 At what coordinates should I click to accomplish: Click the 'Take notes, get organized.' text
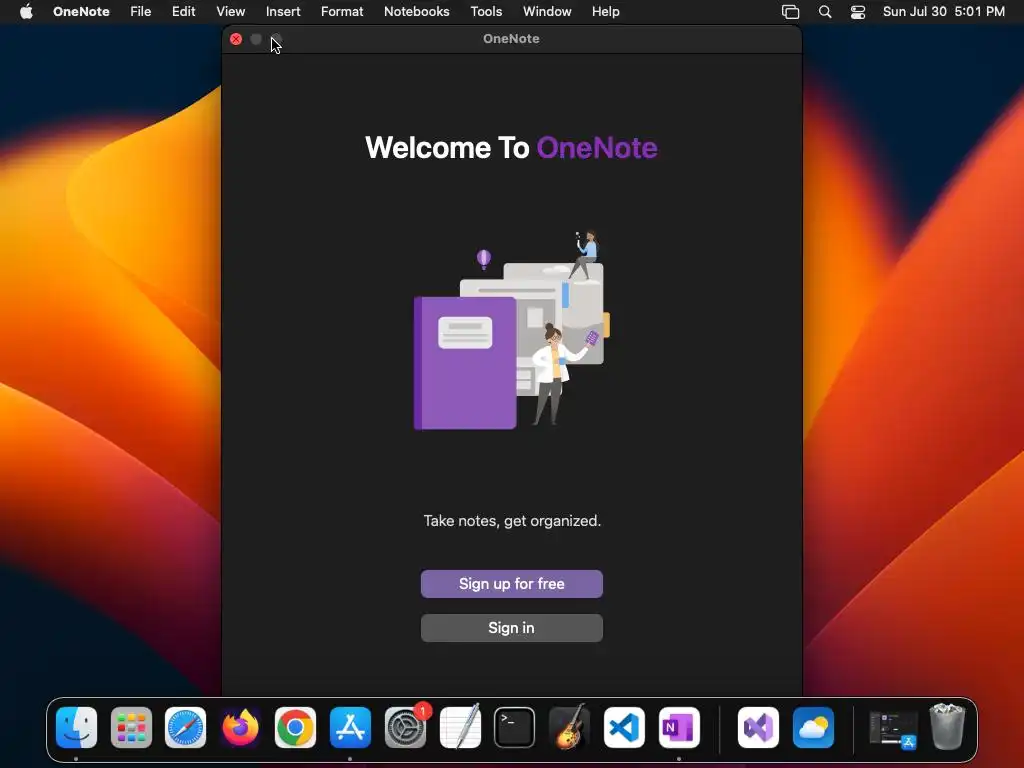[x=512, y=521]
